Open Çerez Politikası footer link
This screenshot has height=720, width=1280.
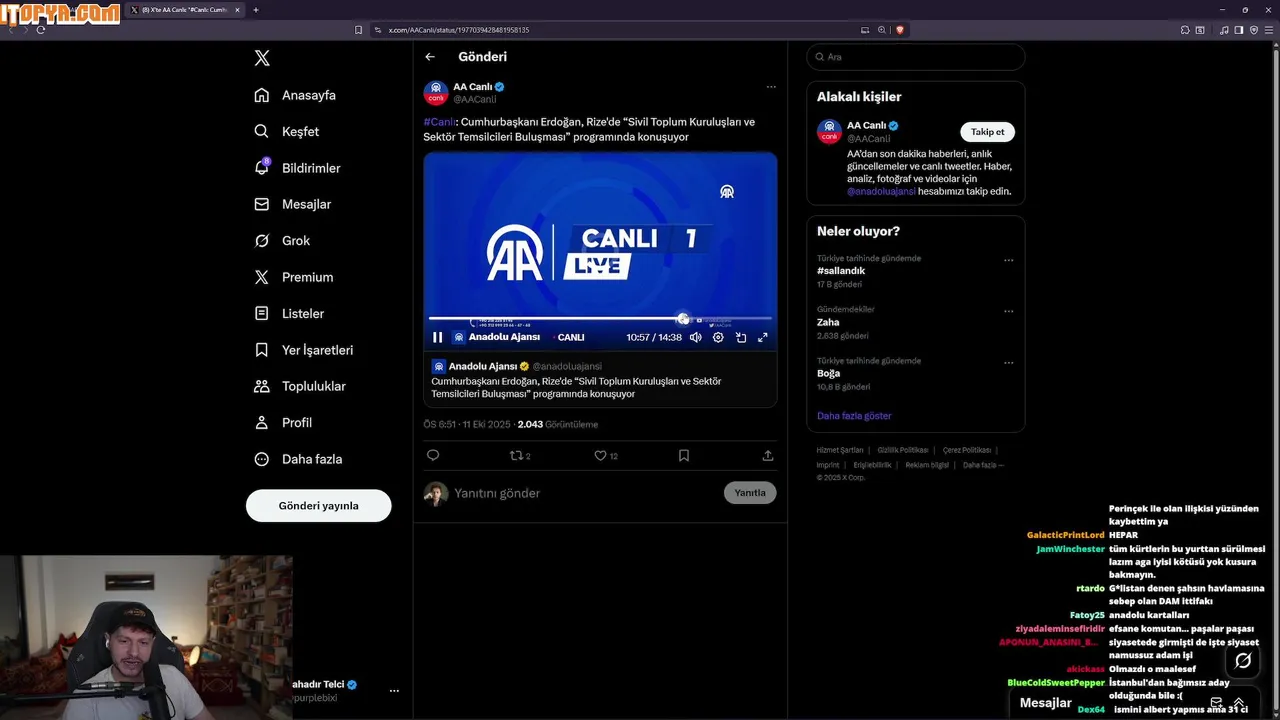[x=967, y=450]
